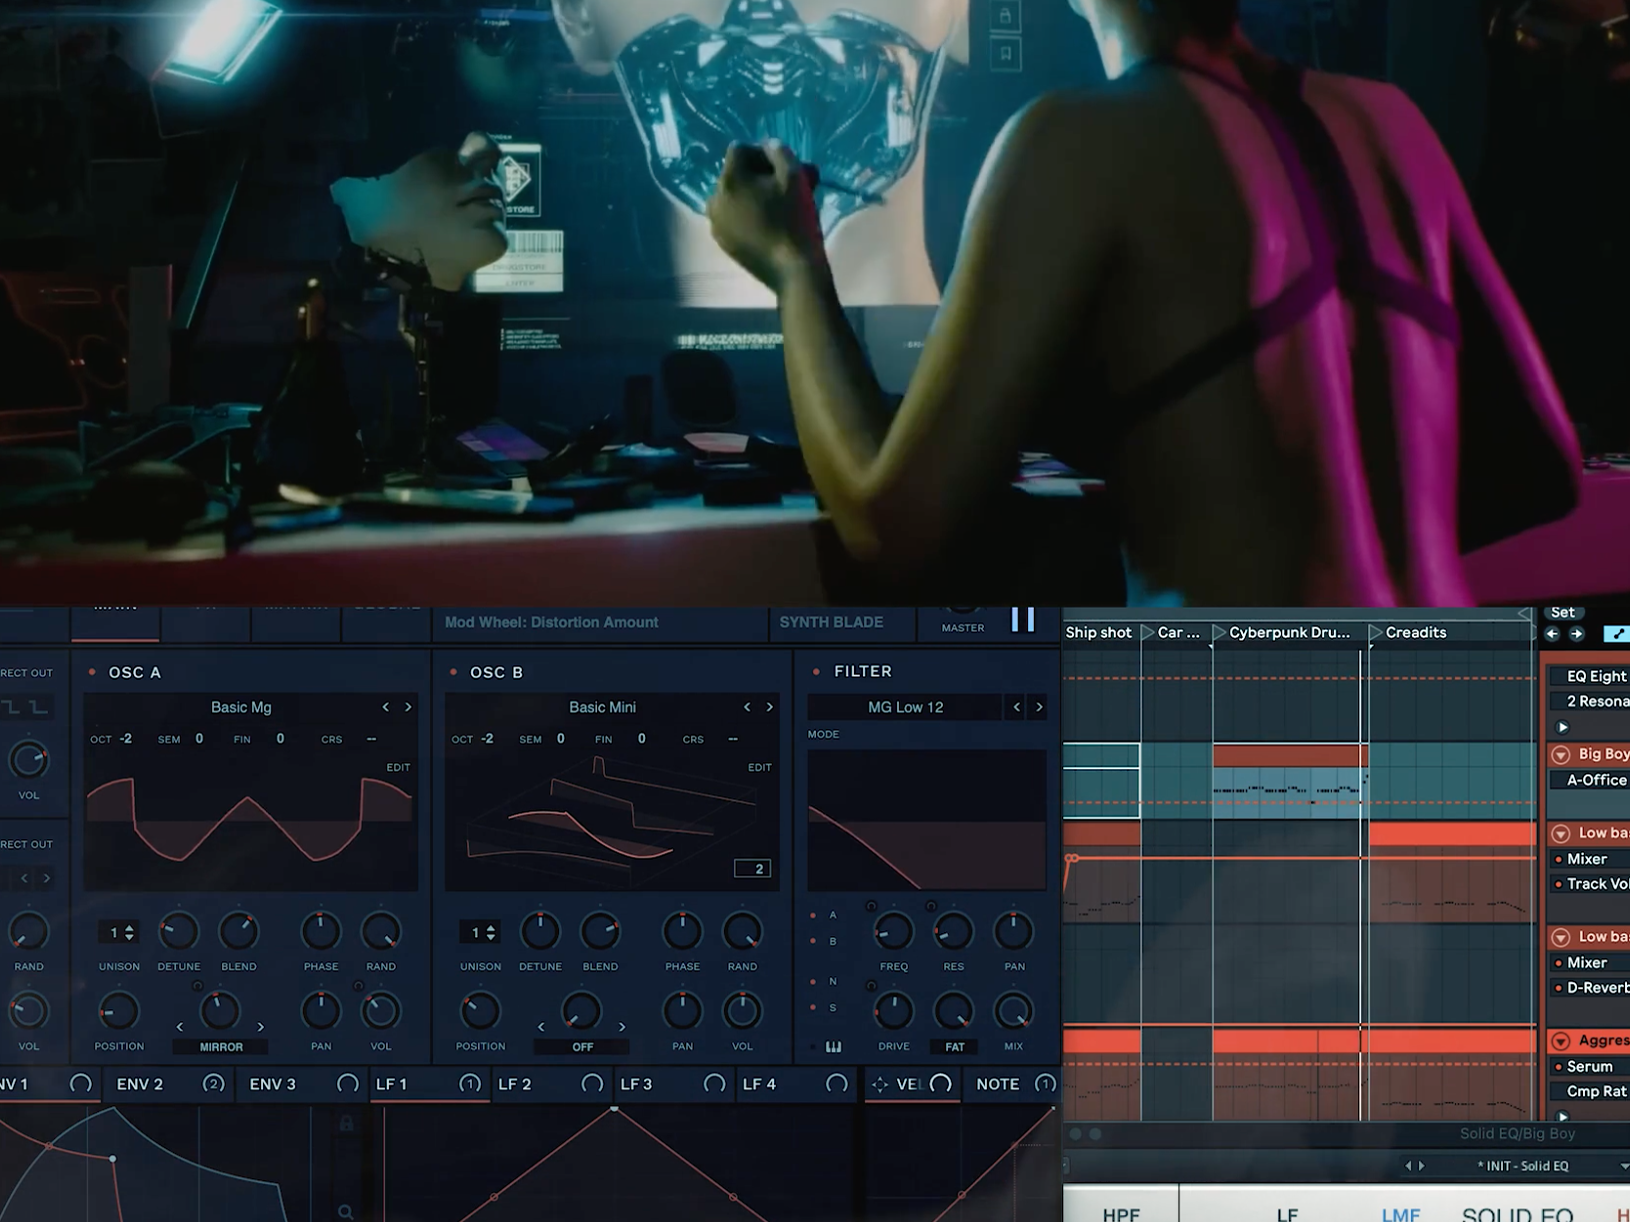Screen dimensions: 1630x1222
Task: Click the FAT filter button
Action: 955,1047
